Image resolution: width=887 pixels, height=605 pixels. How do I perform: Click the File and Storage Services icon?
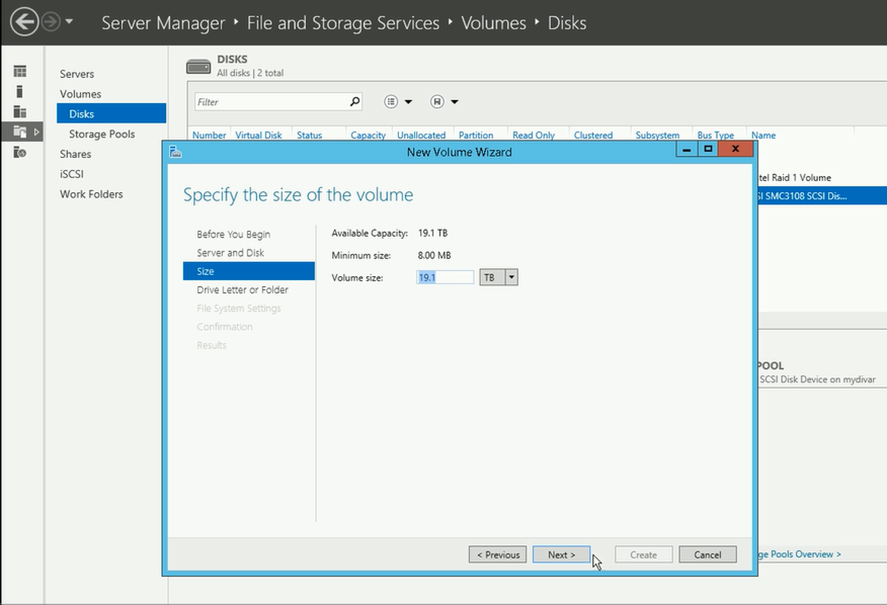pos(20,132)
